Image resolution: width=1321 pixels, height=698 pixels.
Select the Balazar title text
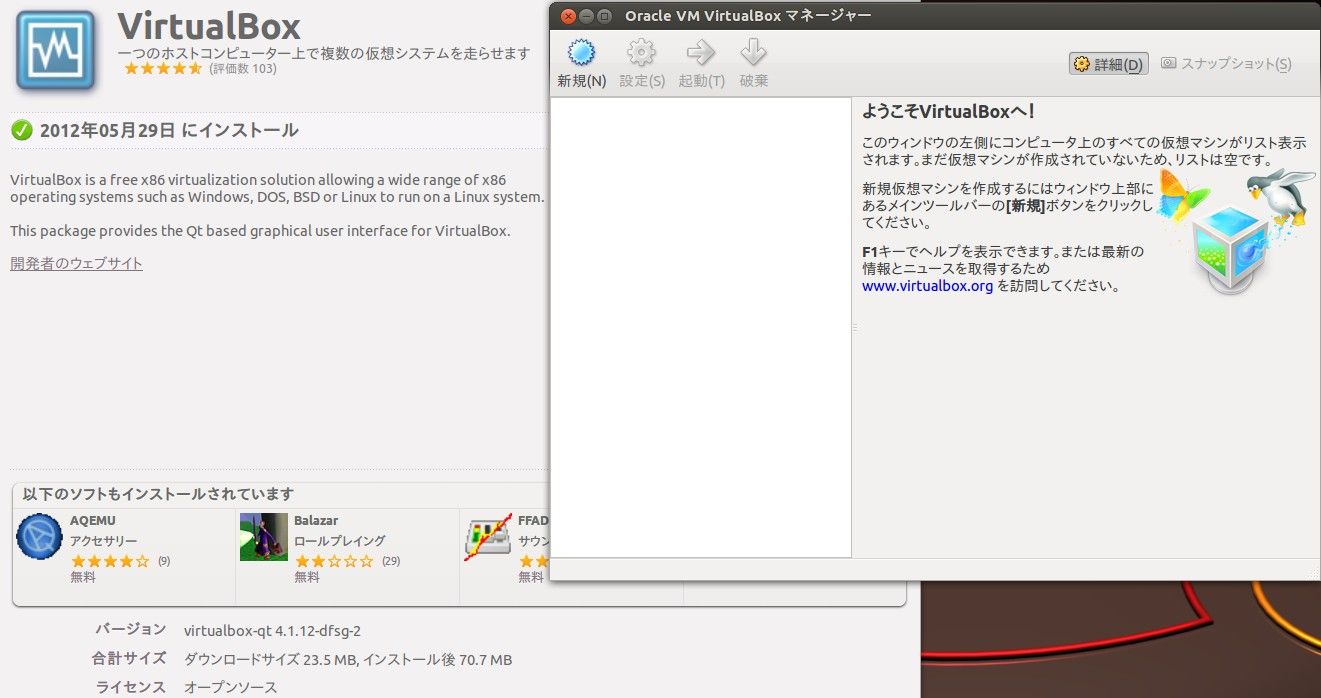pyautogui.click(x=315, y=521)
